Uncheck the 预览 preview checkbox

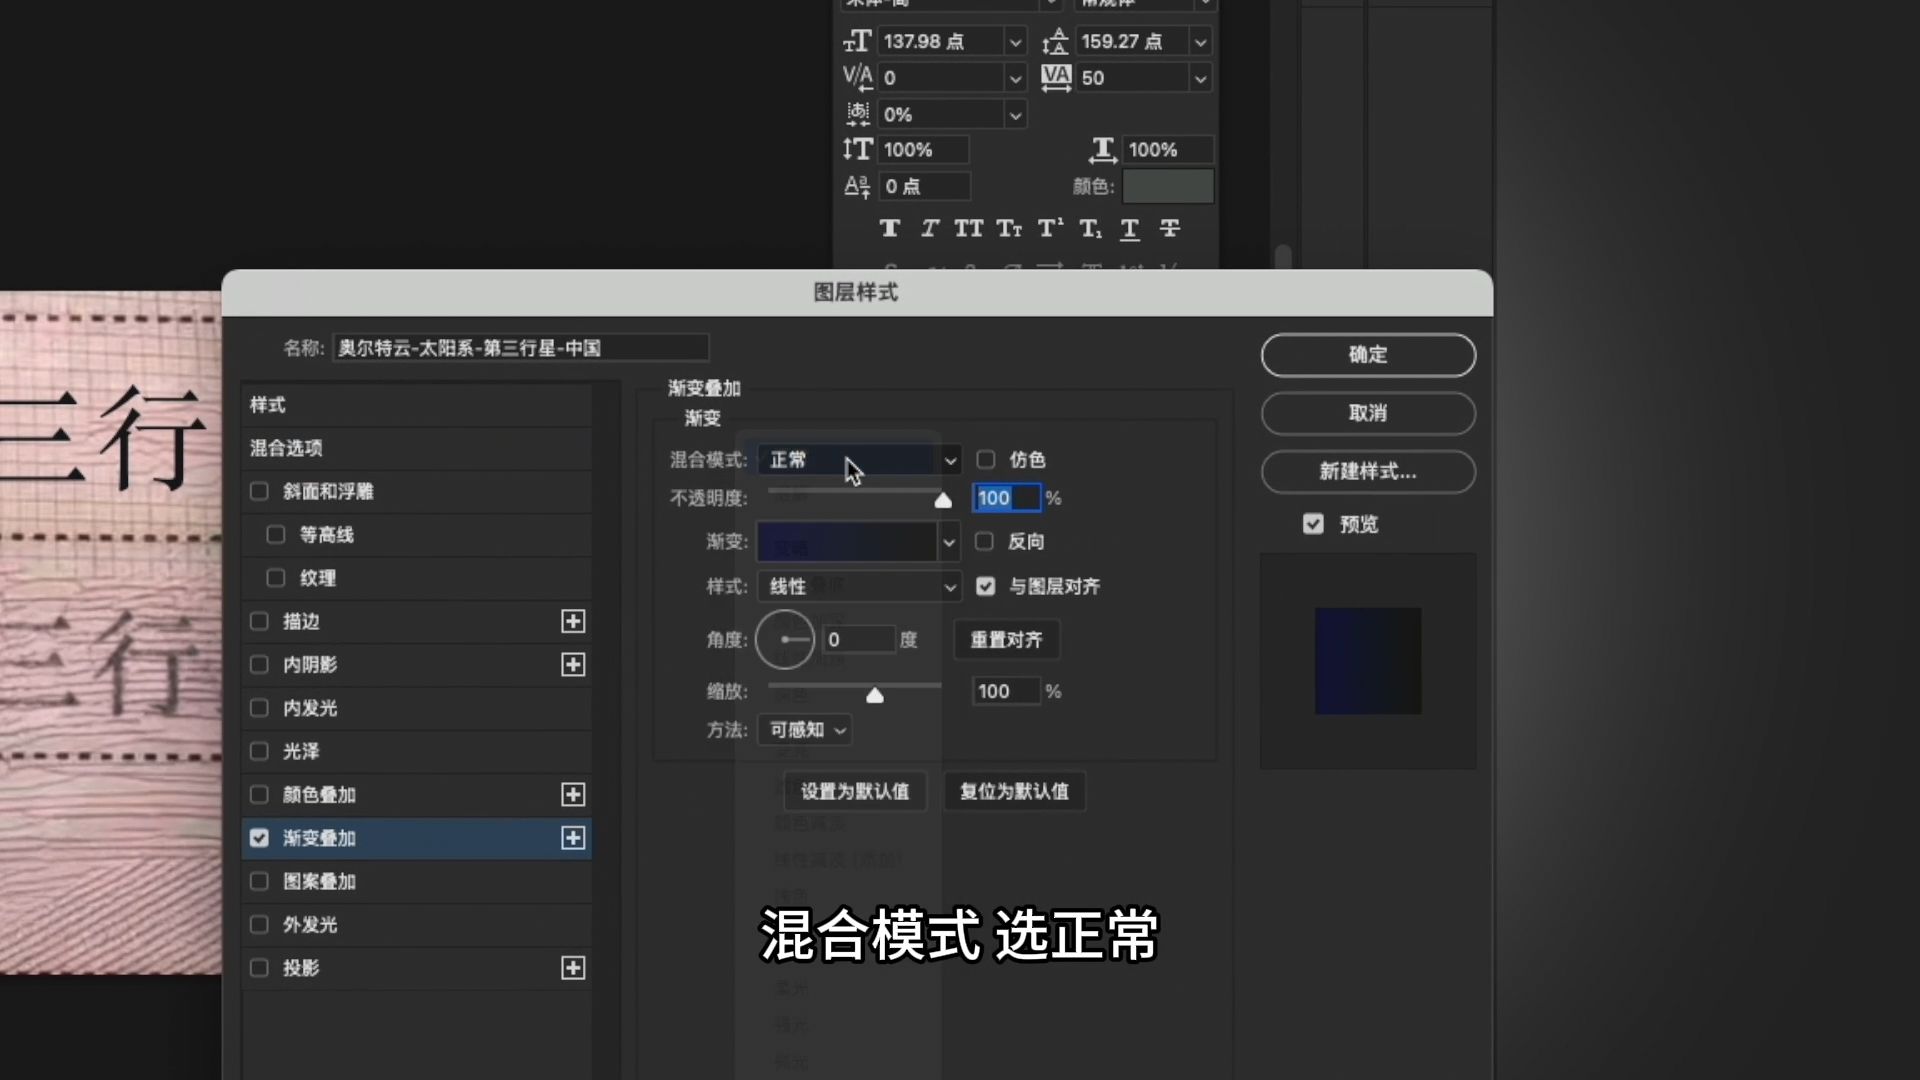click(1313, 524)
